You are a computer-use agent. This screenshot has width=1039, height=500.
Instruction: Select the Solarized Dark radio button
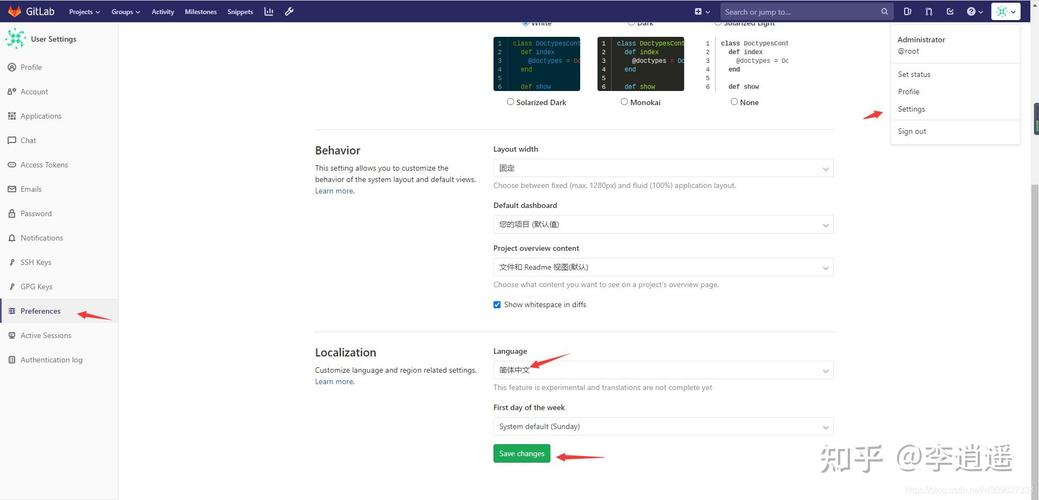click(511, 102)
